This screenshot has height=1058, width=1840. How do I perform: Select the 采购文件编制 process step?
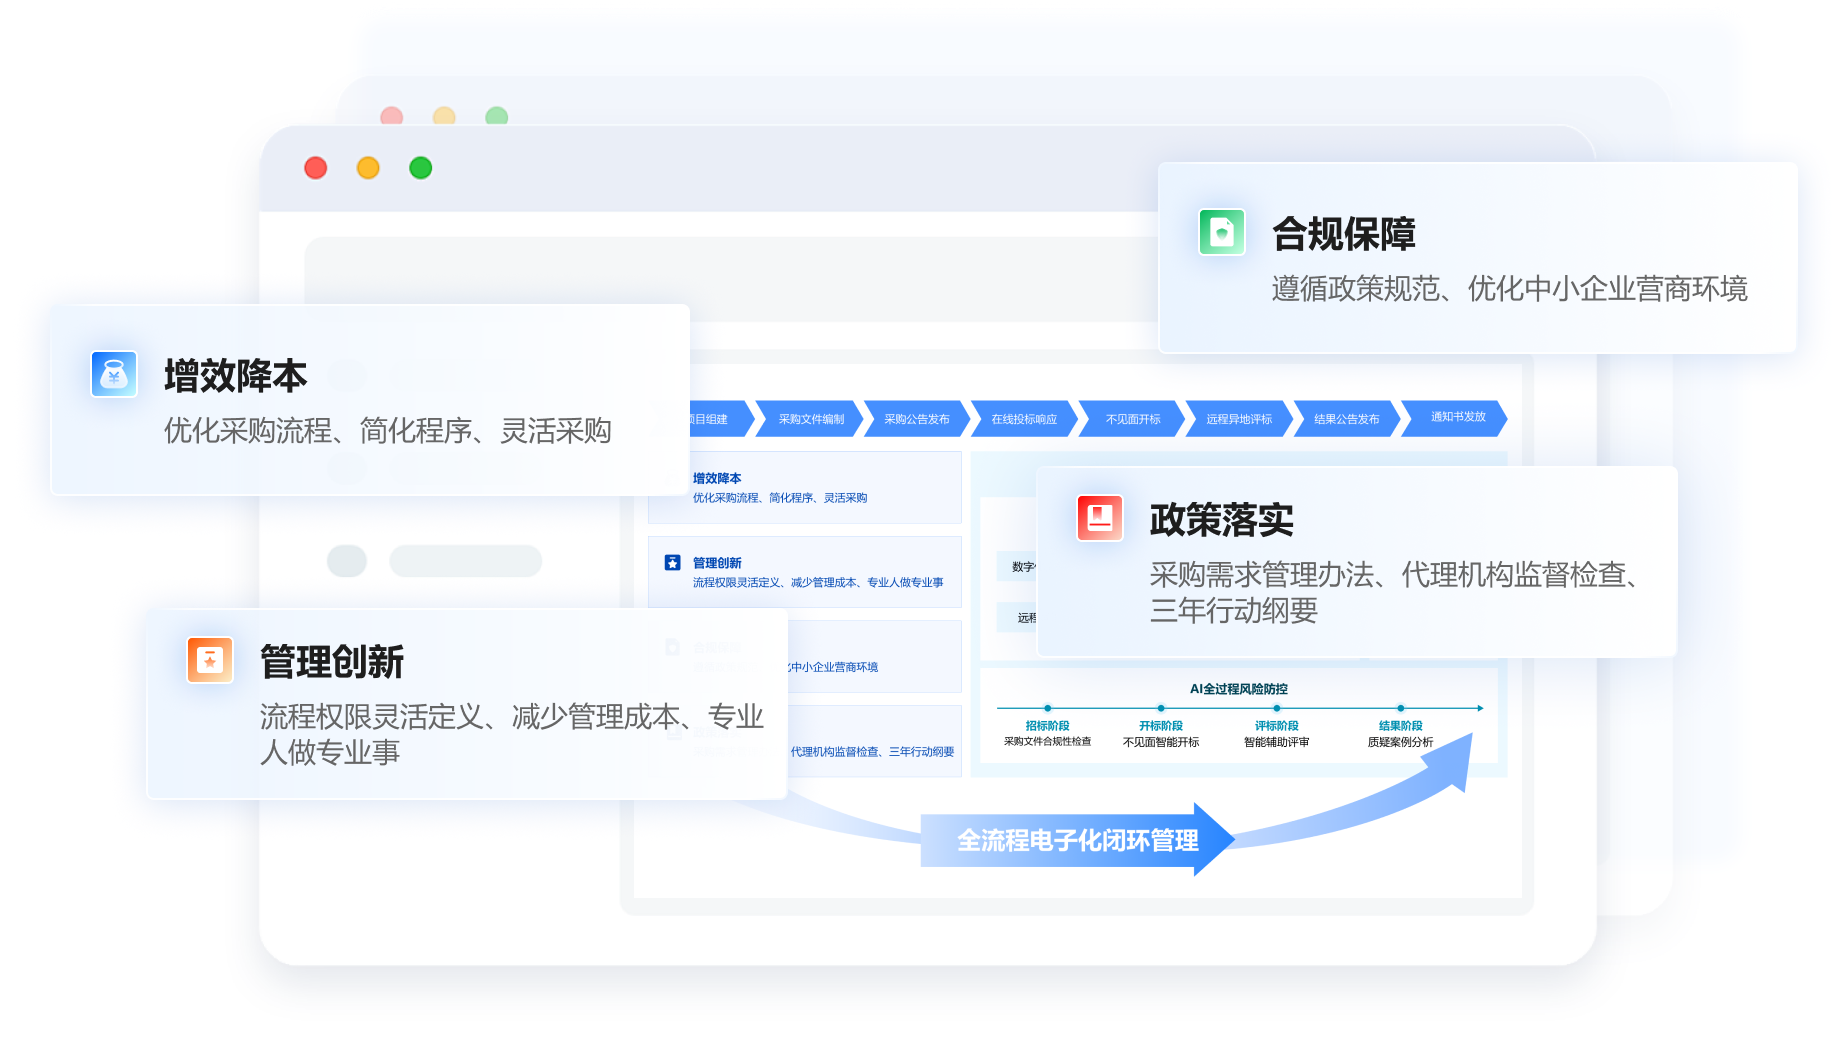(x=811, y=419)
